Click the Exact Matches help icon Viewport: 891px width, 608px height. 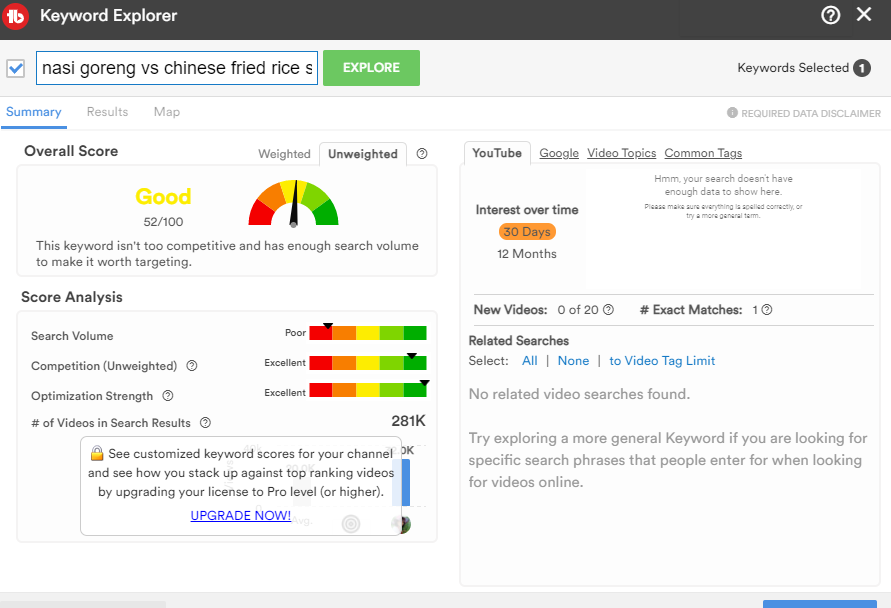(767, 310)
